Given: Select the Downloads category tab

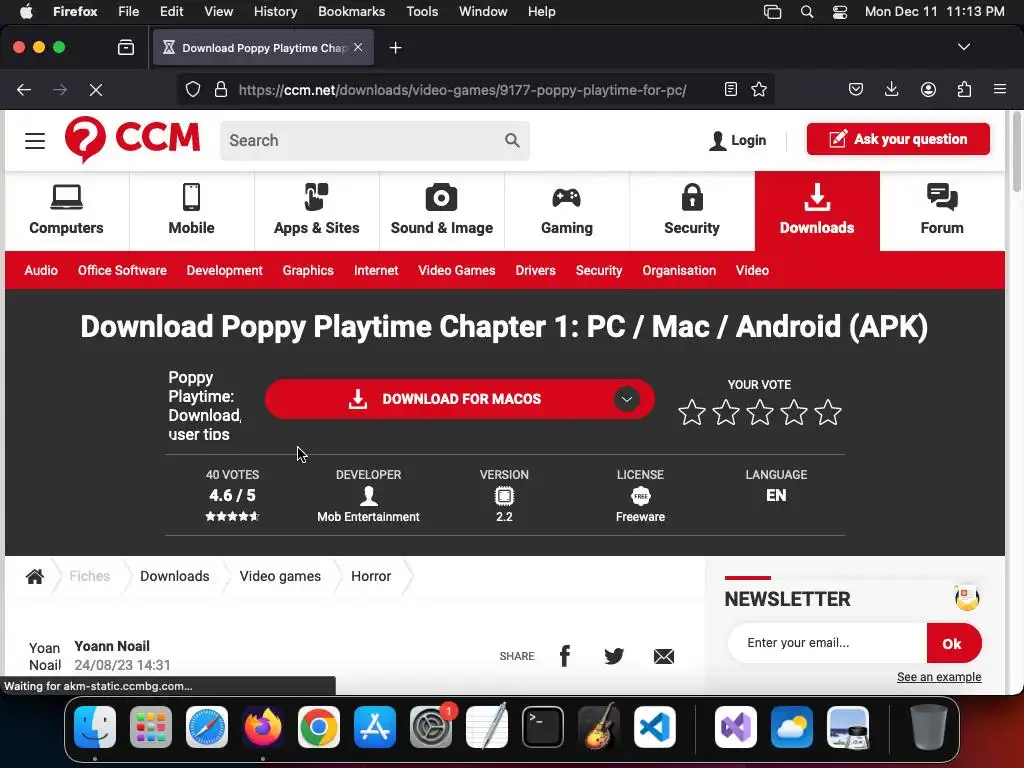Looking at the screenshot, I should (817, 211).
